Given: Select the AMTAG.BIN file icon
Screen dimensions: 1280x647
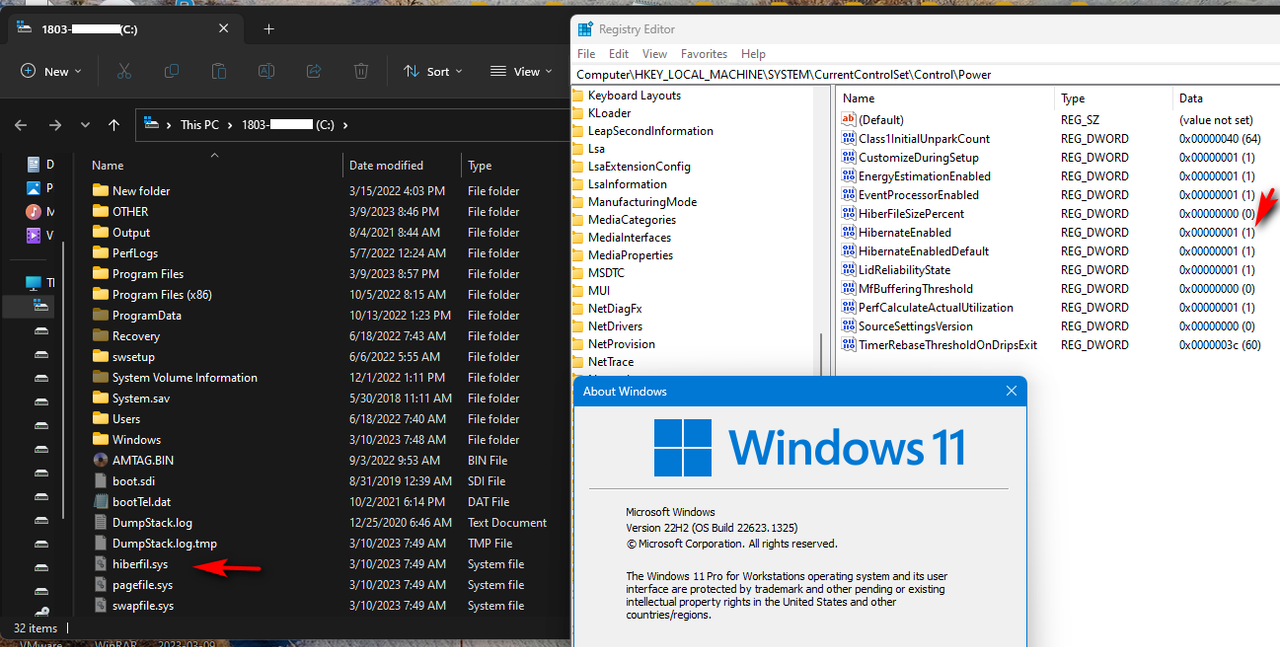Looking at the screenshot, I should click(x=100, y=460).
